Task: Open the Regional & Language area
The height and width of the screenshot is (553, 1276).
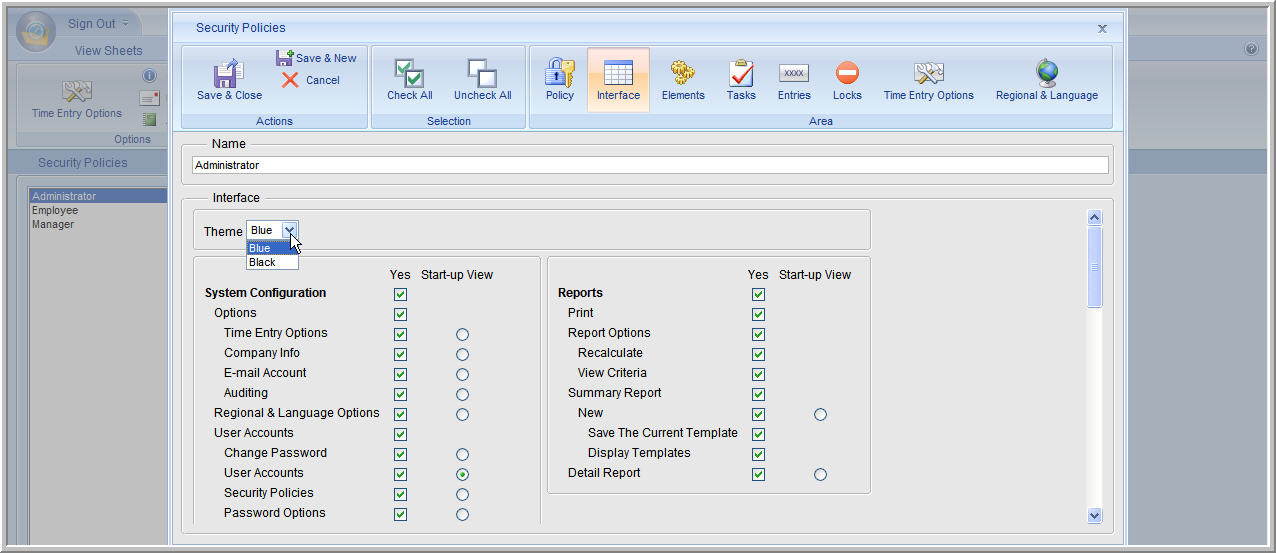Action: (x=1047, y=80)
